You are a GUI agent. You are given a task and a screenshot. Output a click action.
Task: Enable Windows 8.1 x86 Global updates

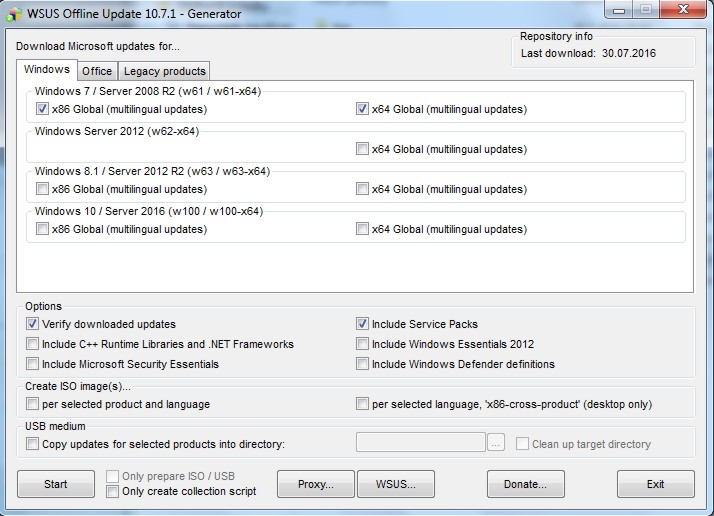click(42, 189)
